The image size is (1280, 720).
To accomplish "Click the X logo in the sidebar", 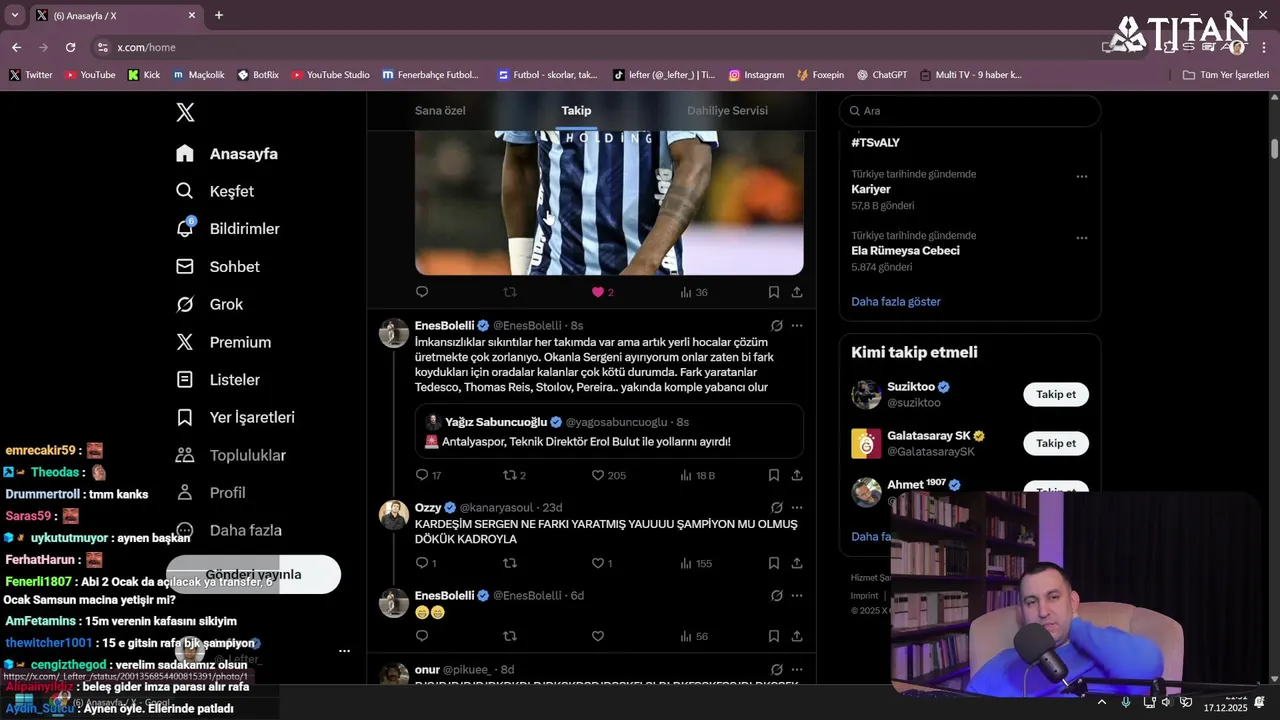I will point(185,112).
